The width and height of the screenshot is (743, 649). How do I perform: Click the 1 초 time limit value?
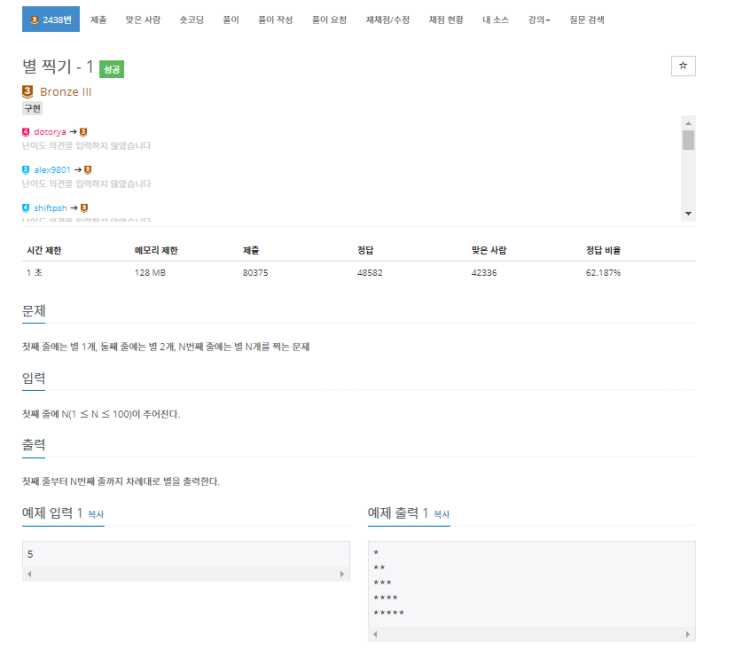(34, 273)
